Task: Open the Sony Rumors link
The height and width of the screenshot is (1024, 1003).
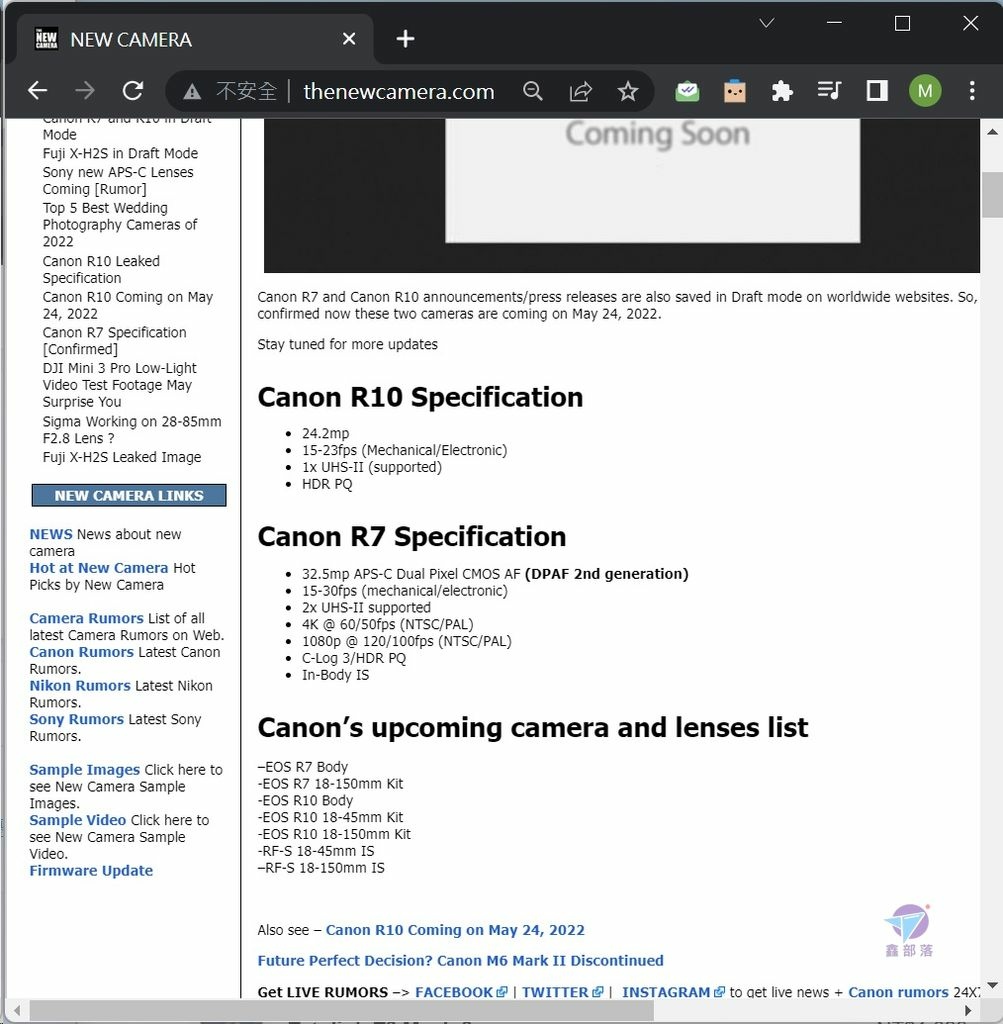Action: [x=76, y=719]
